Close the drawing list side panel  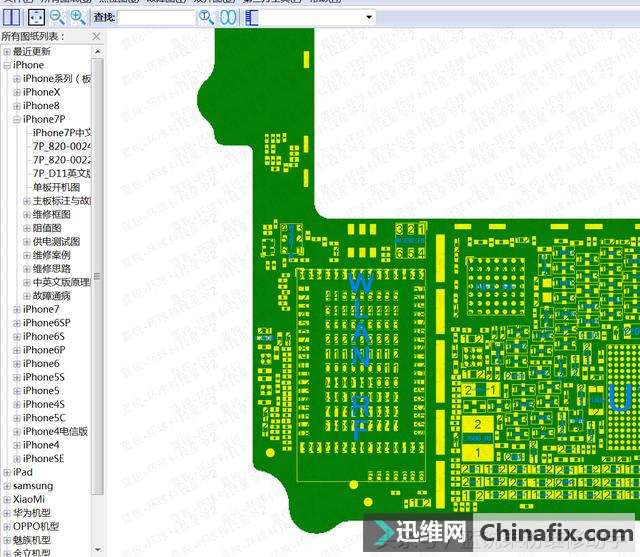96,37
